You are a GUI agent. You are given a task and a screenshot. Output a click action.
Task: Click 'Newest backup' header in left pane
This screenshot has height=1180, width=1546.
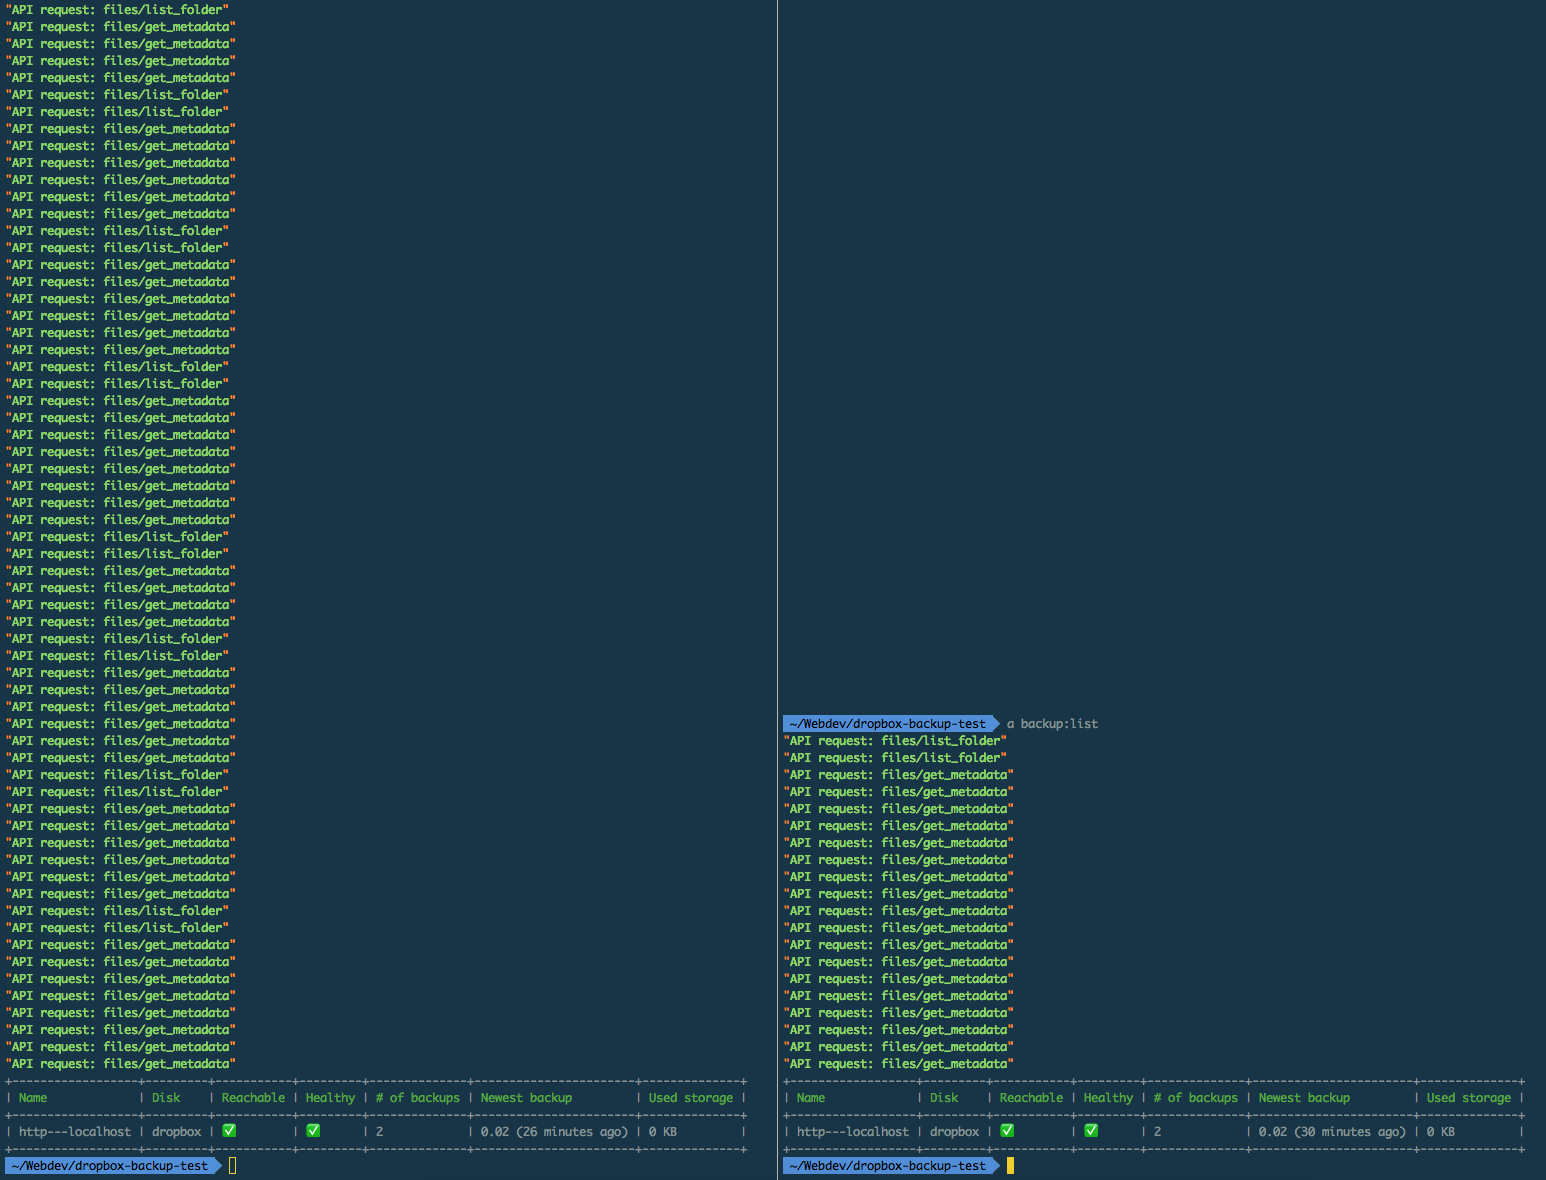(526, 1098)
